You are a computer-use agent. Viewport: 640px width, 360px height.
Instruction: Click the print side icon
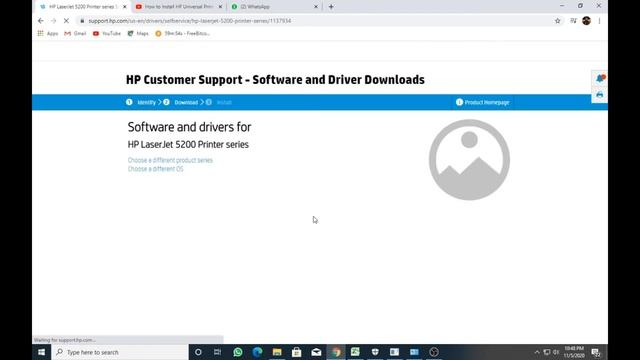pyautogui.click(x=600, y=95)
